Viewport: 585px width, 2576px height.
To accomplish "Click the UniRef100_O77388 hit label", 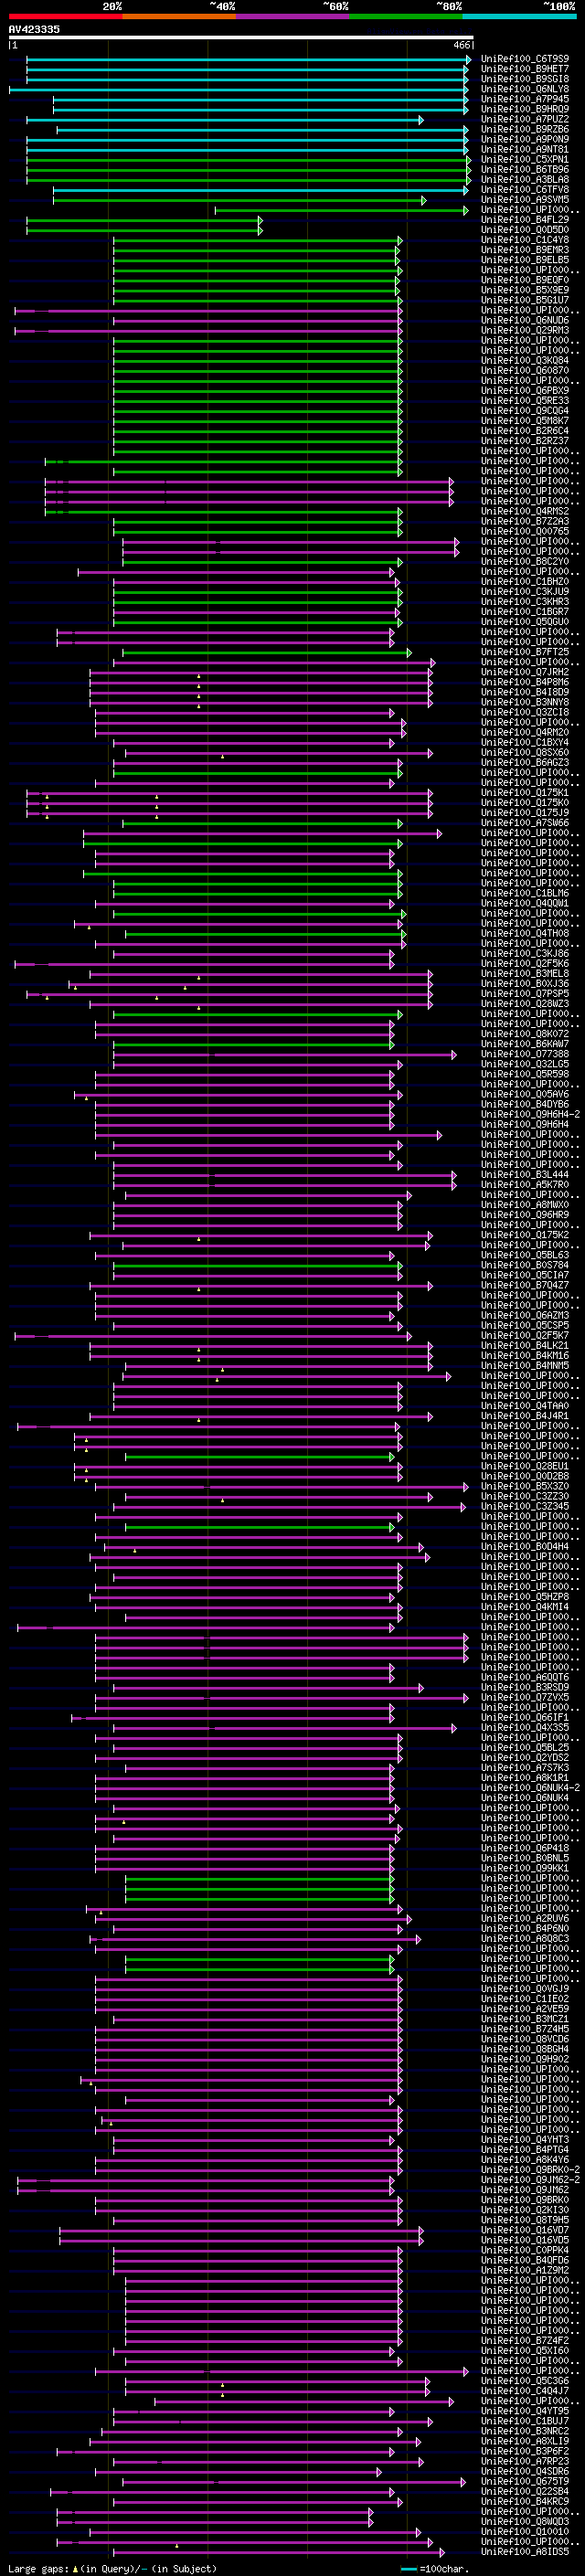I will [525, 1055].
